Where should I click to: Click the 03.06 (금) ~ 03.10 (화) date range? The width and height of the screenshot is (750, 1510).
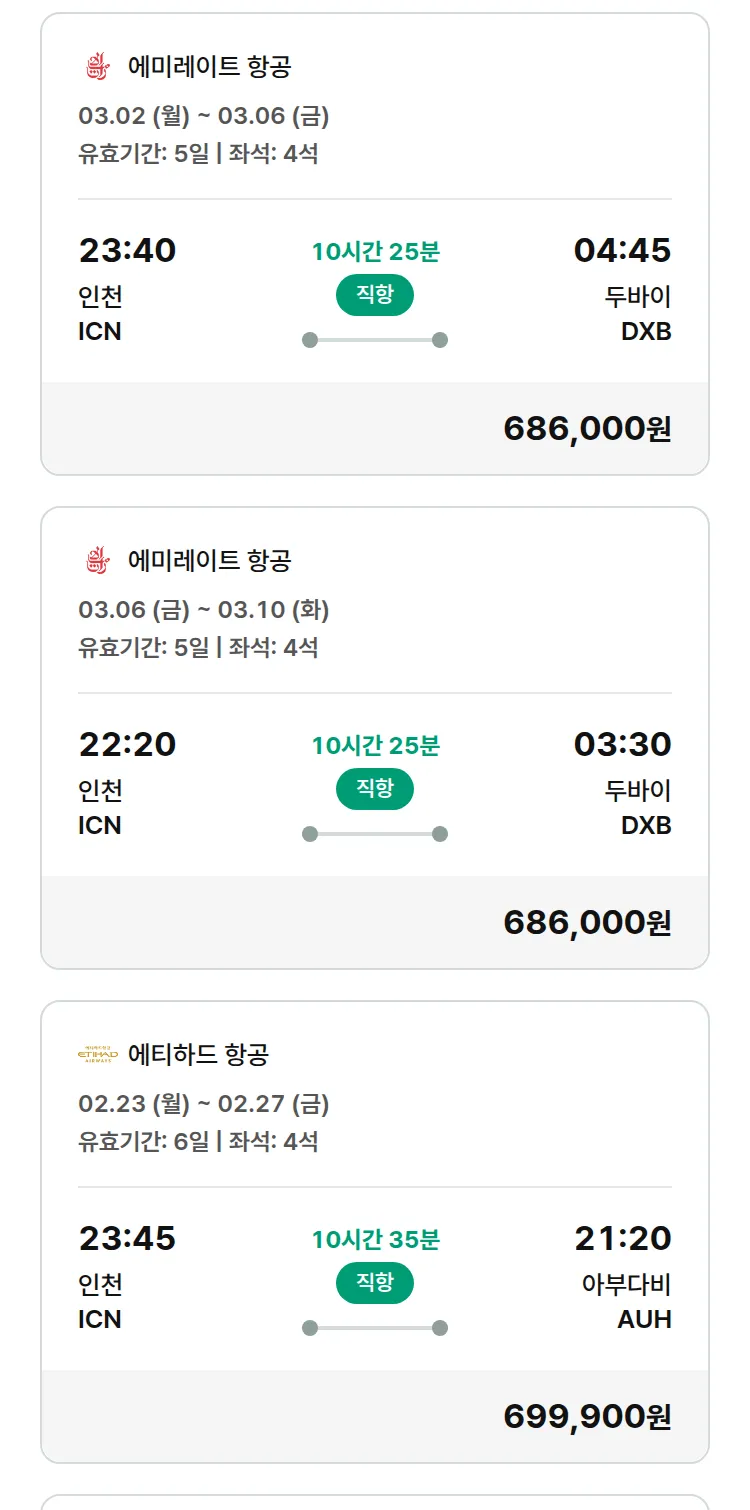point(204,610)
